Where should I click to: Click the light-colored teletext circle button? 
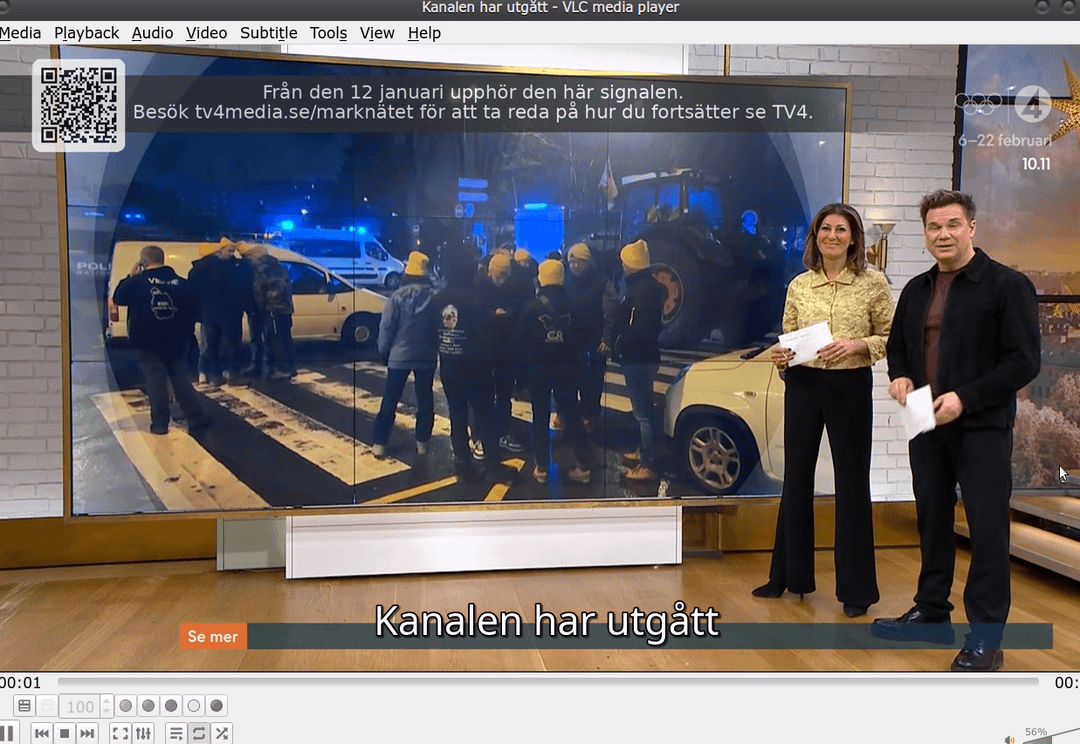194,706
